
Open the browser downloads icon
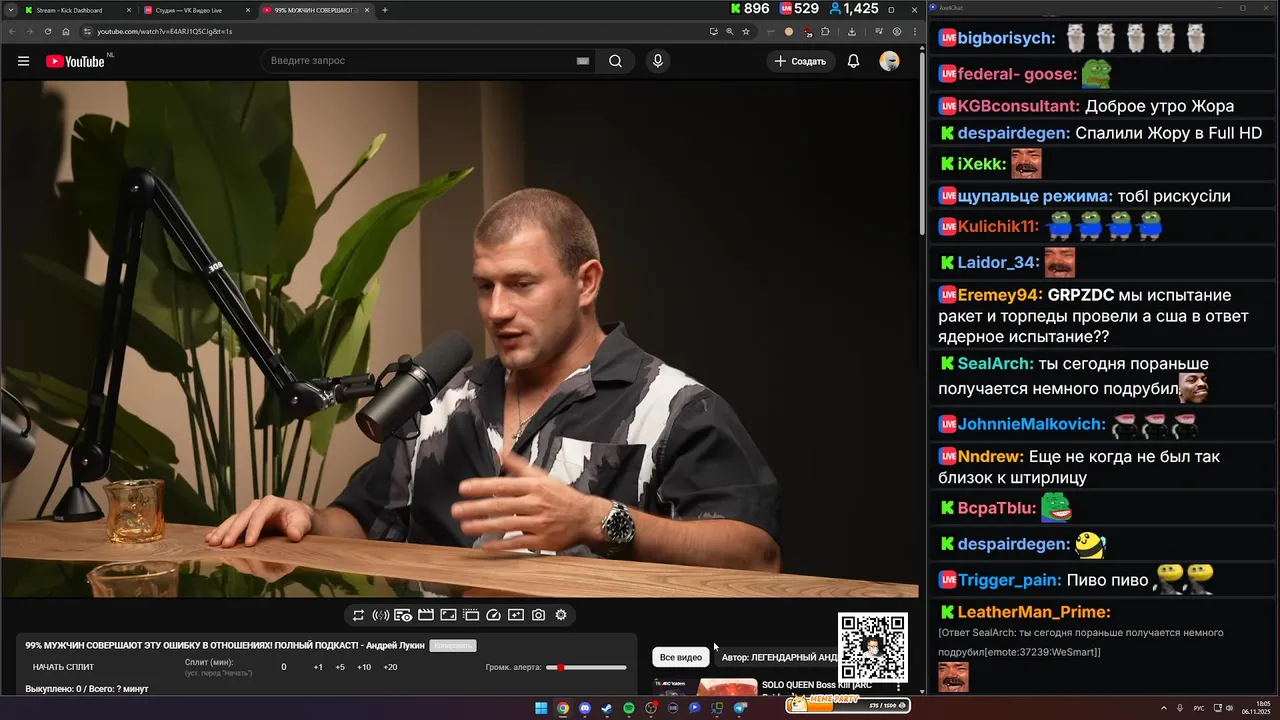[851, 31]
